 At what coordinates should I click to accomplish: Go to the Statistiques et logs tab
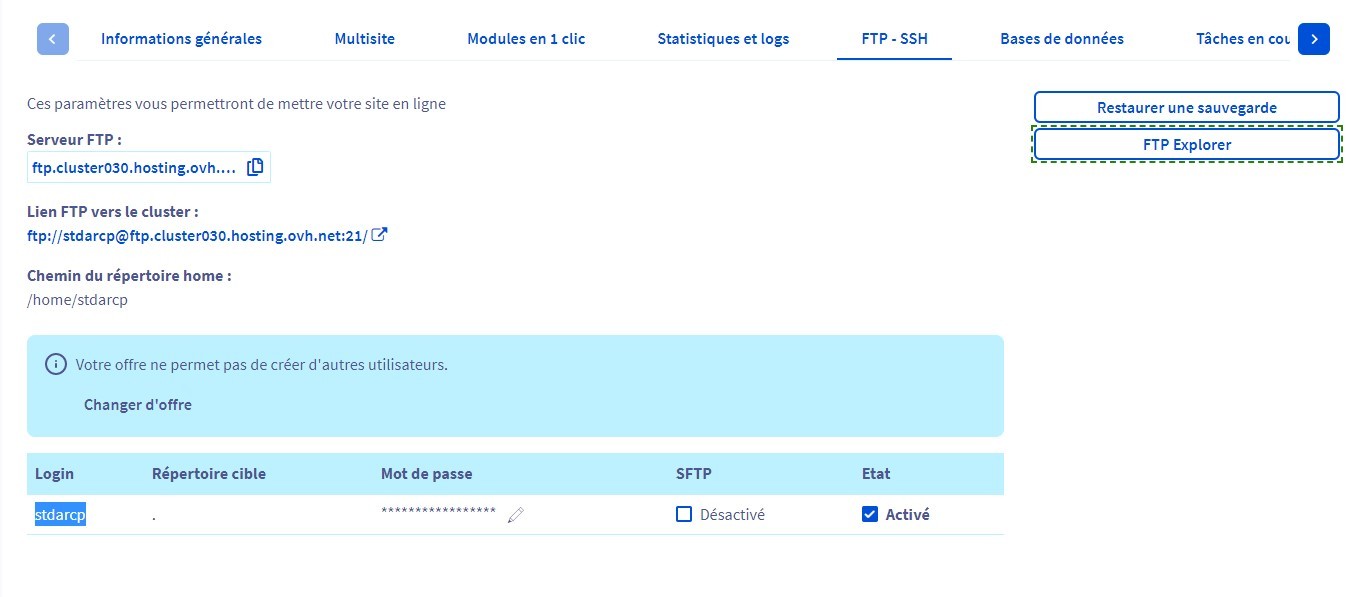(x=723, y=39)
